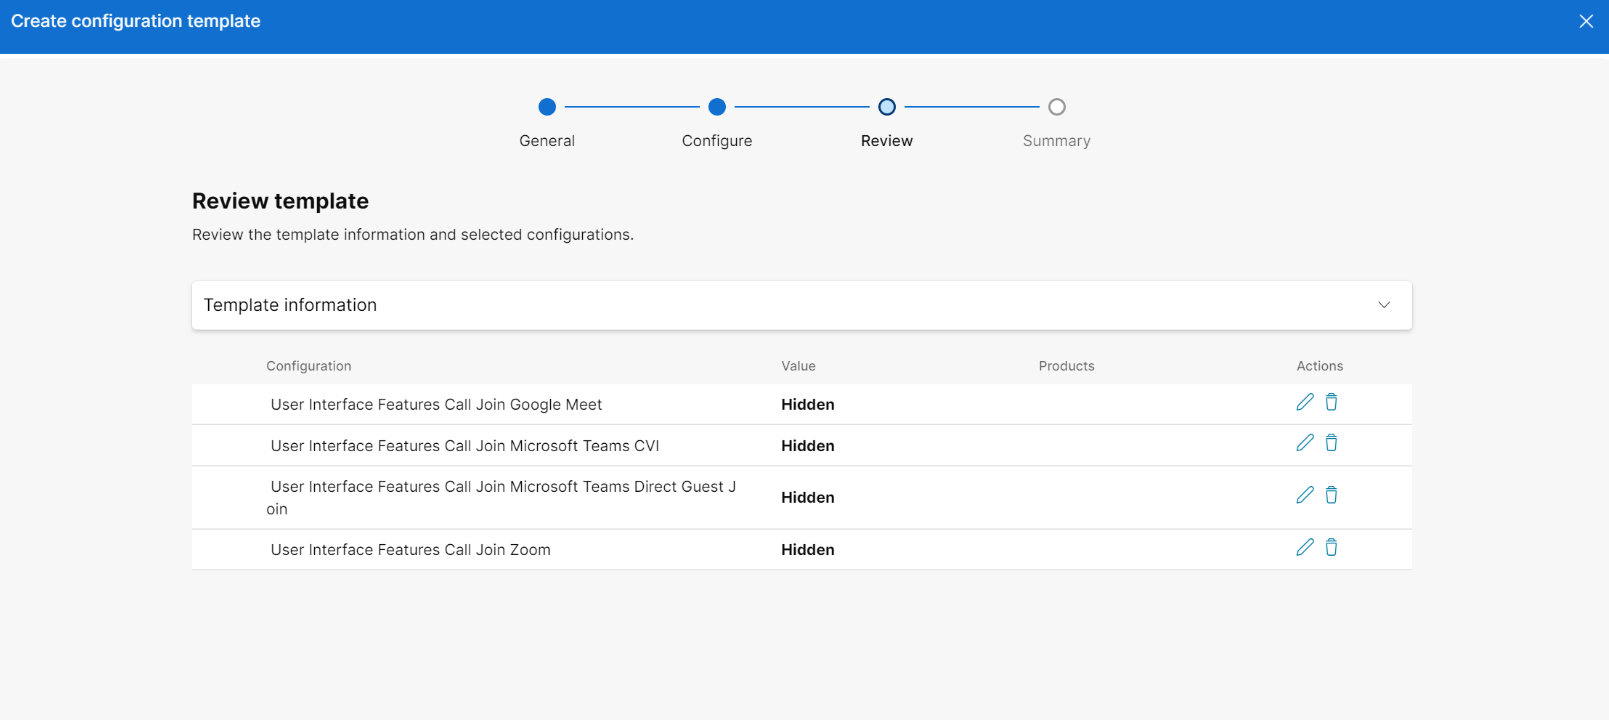
Task: Click the Summary step circle
Action: point(1057,107)
